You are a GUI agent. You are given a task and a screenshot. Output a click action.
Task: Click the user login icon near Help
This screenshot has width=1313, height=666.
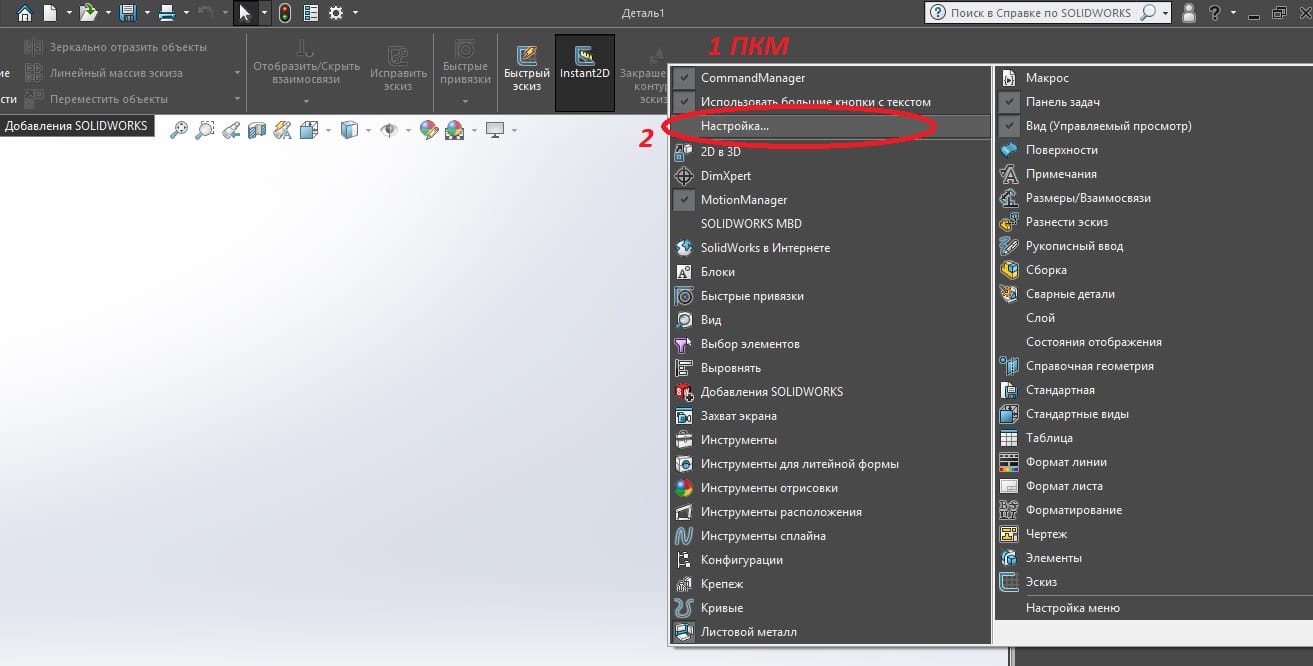click(x=1188, y=13)
